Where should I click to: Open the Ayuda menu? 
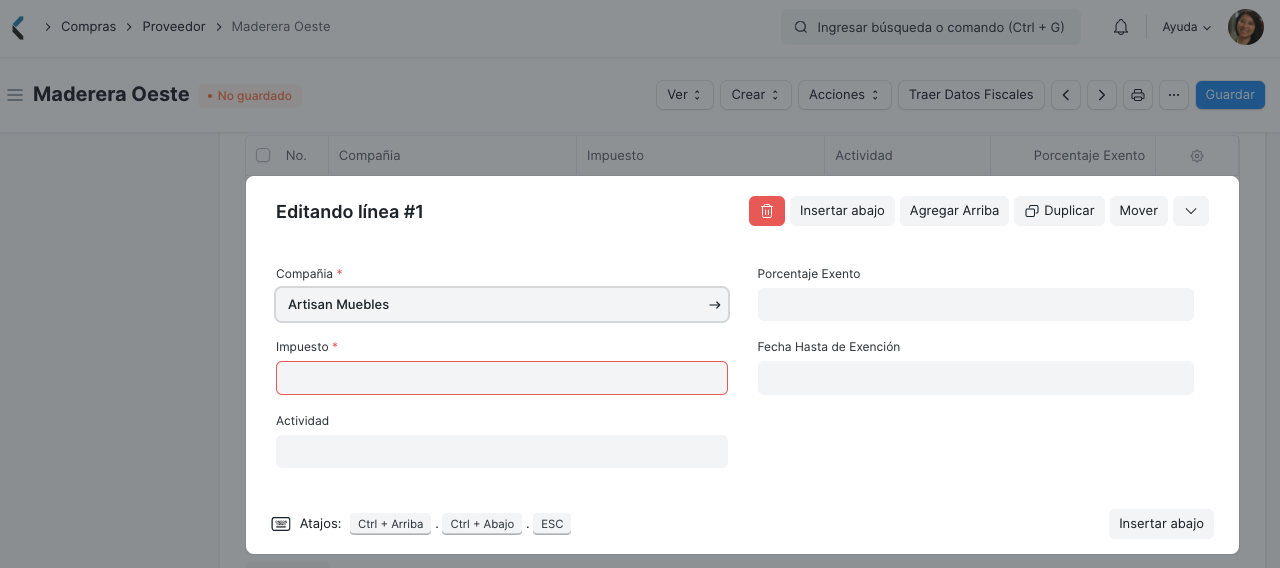point(1187,27)
